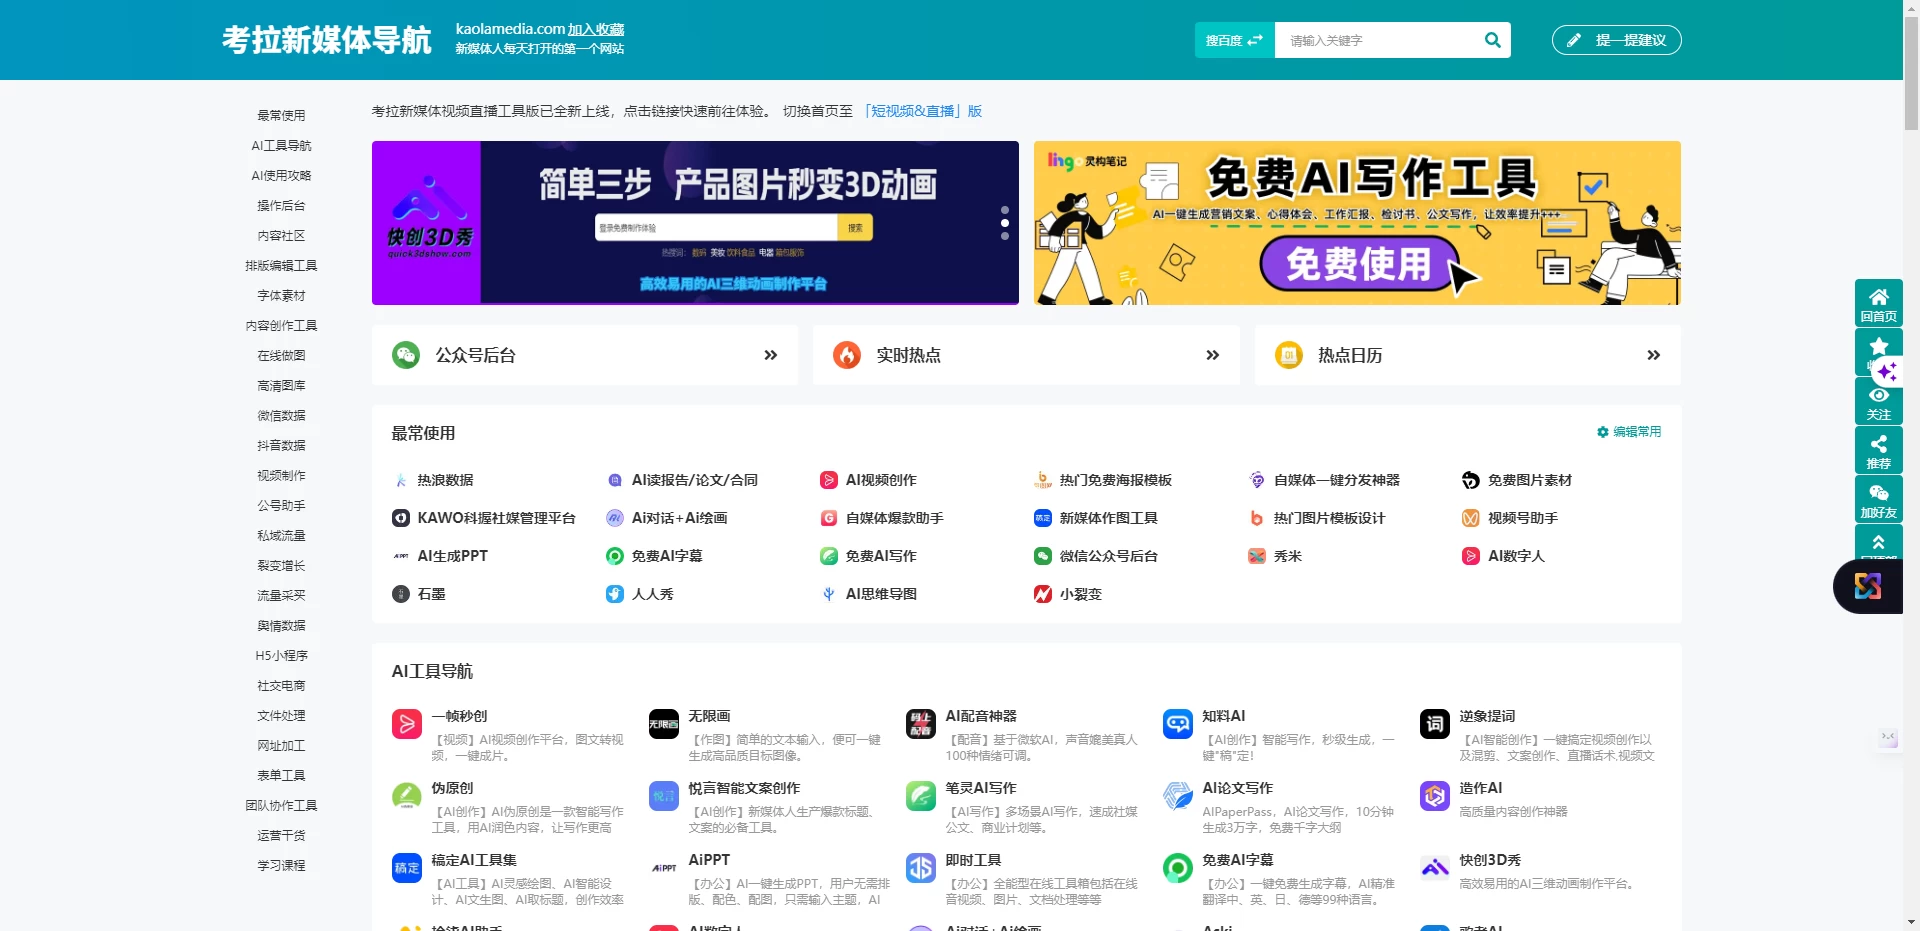Click the 编辑常用 gear icon
This screenshot has width=1920, height=931.
pos(1602,432)
